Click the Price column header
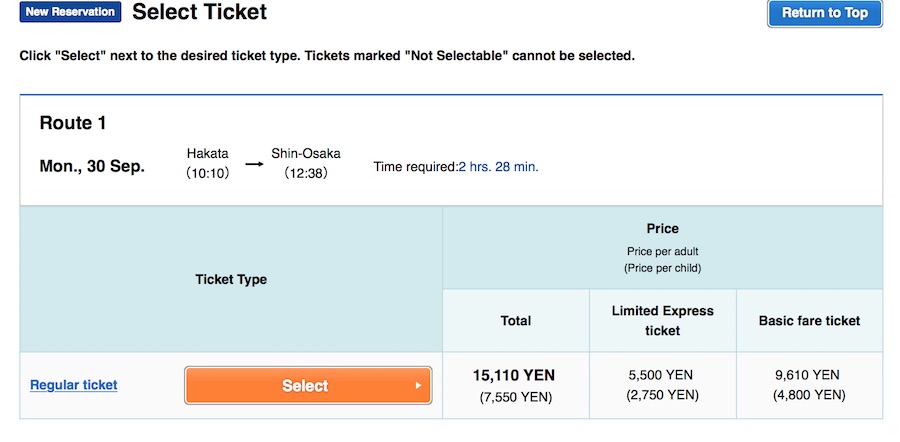 tap(662, 229)
